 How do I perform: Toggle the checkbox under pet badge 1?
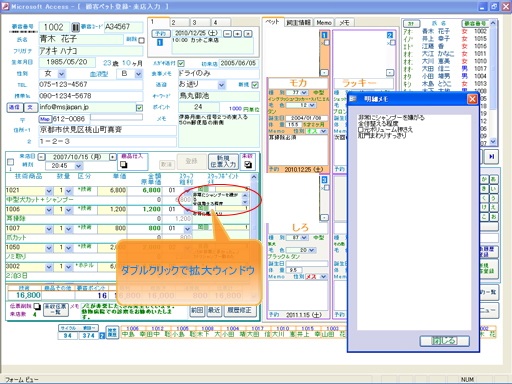(327, 43)
